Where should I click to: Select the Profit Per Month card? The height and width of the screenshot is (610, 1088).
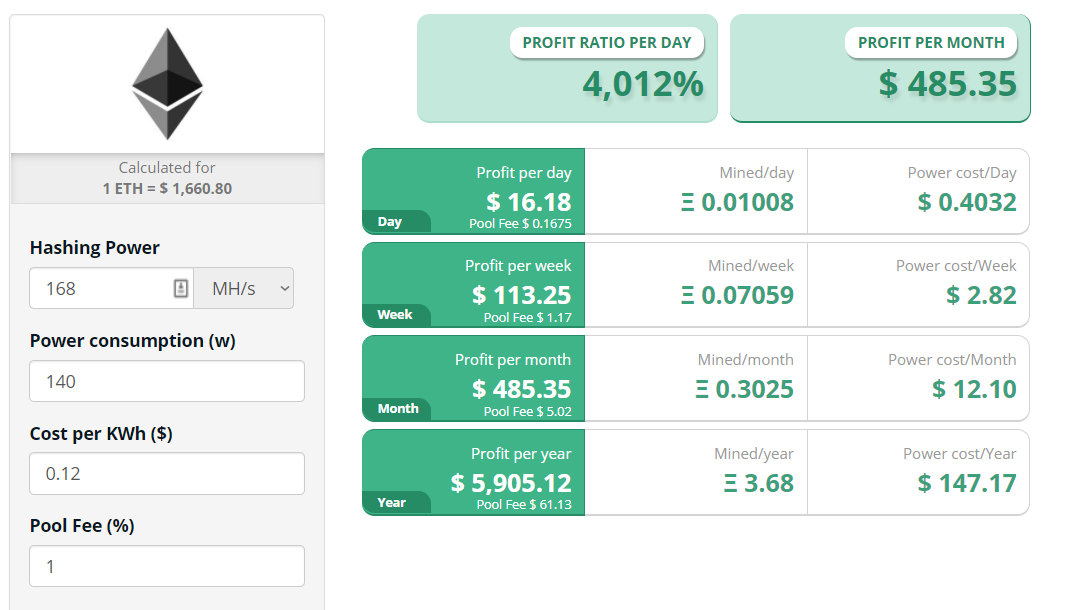[880, 68]
